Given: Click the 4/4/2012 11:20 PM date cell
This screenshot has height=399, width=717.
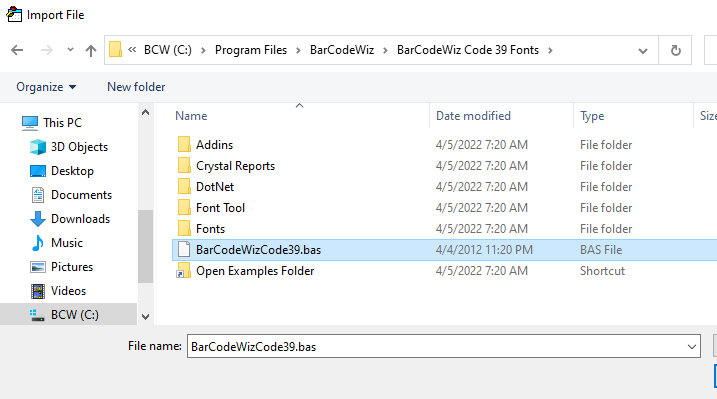Looking at the screenshot, I should tap(484, 250).
